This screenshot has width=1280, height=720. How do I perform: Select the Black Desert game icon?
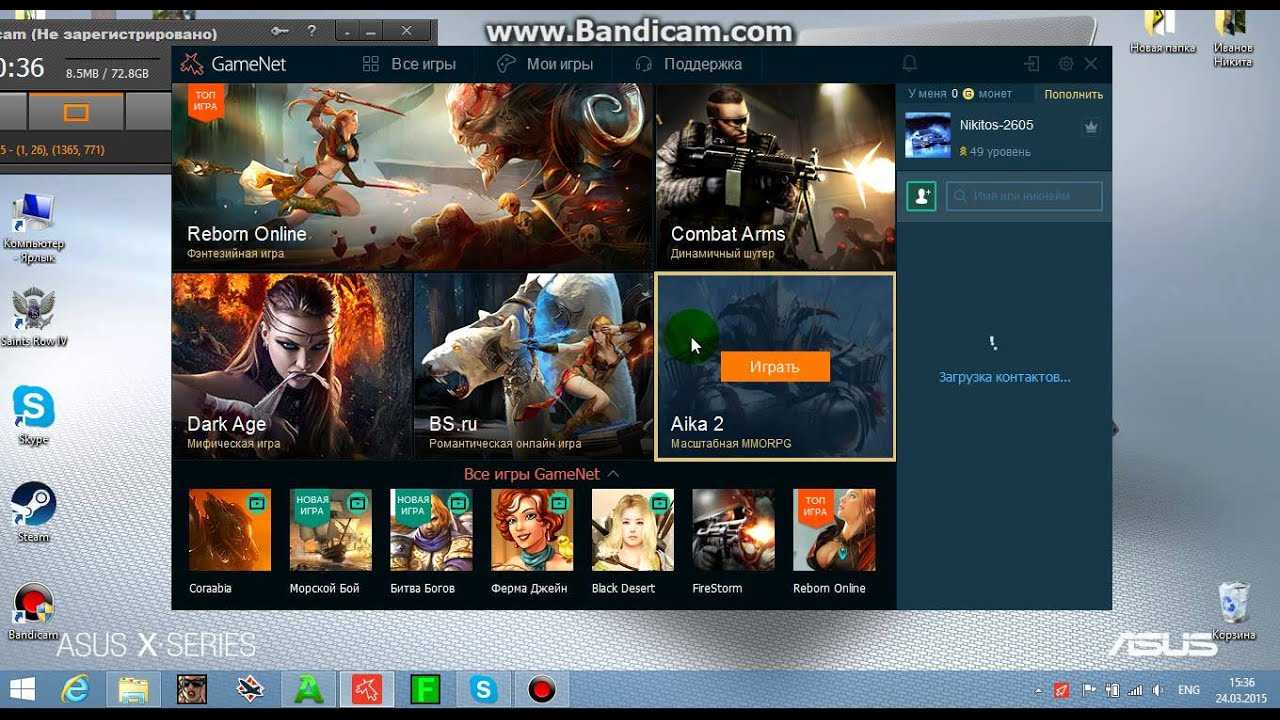click(633, 530)
